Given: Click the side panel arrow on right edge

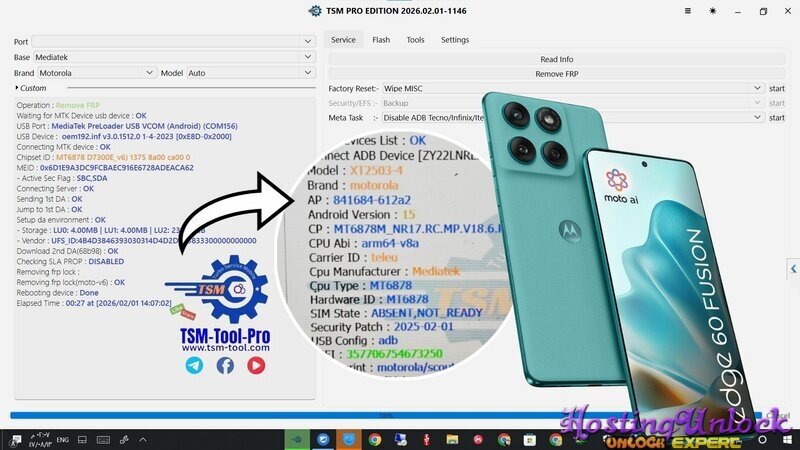Looking at the screenshot, I should 794,268.
